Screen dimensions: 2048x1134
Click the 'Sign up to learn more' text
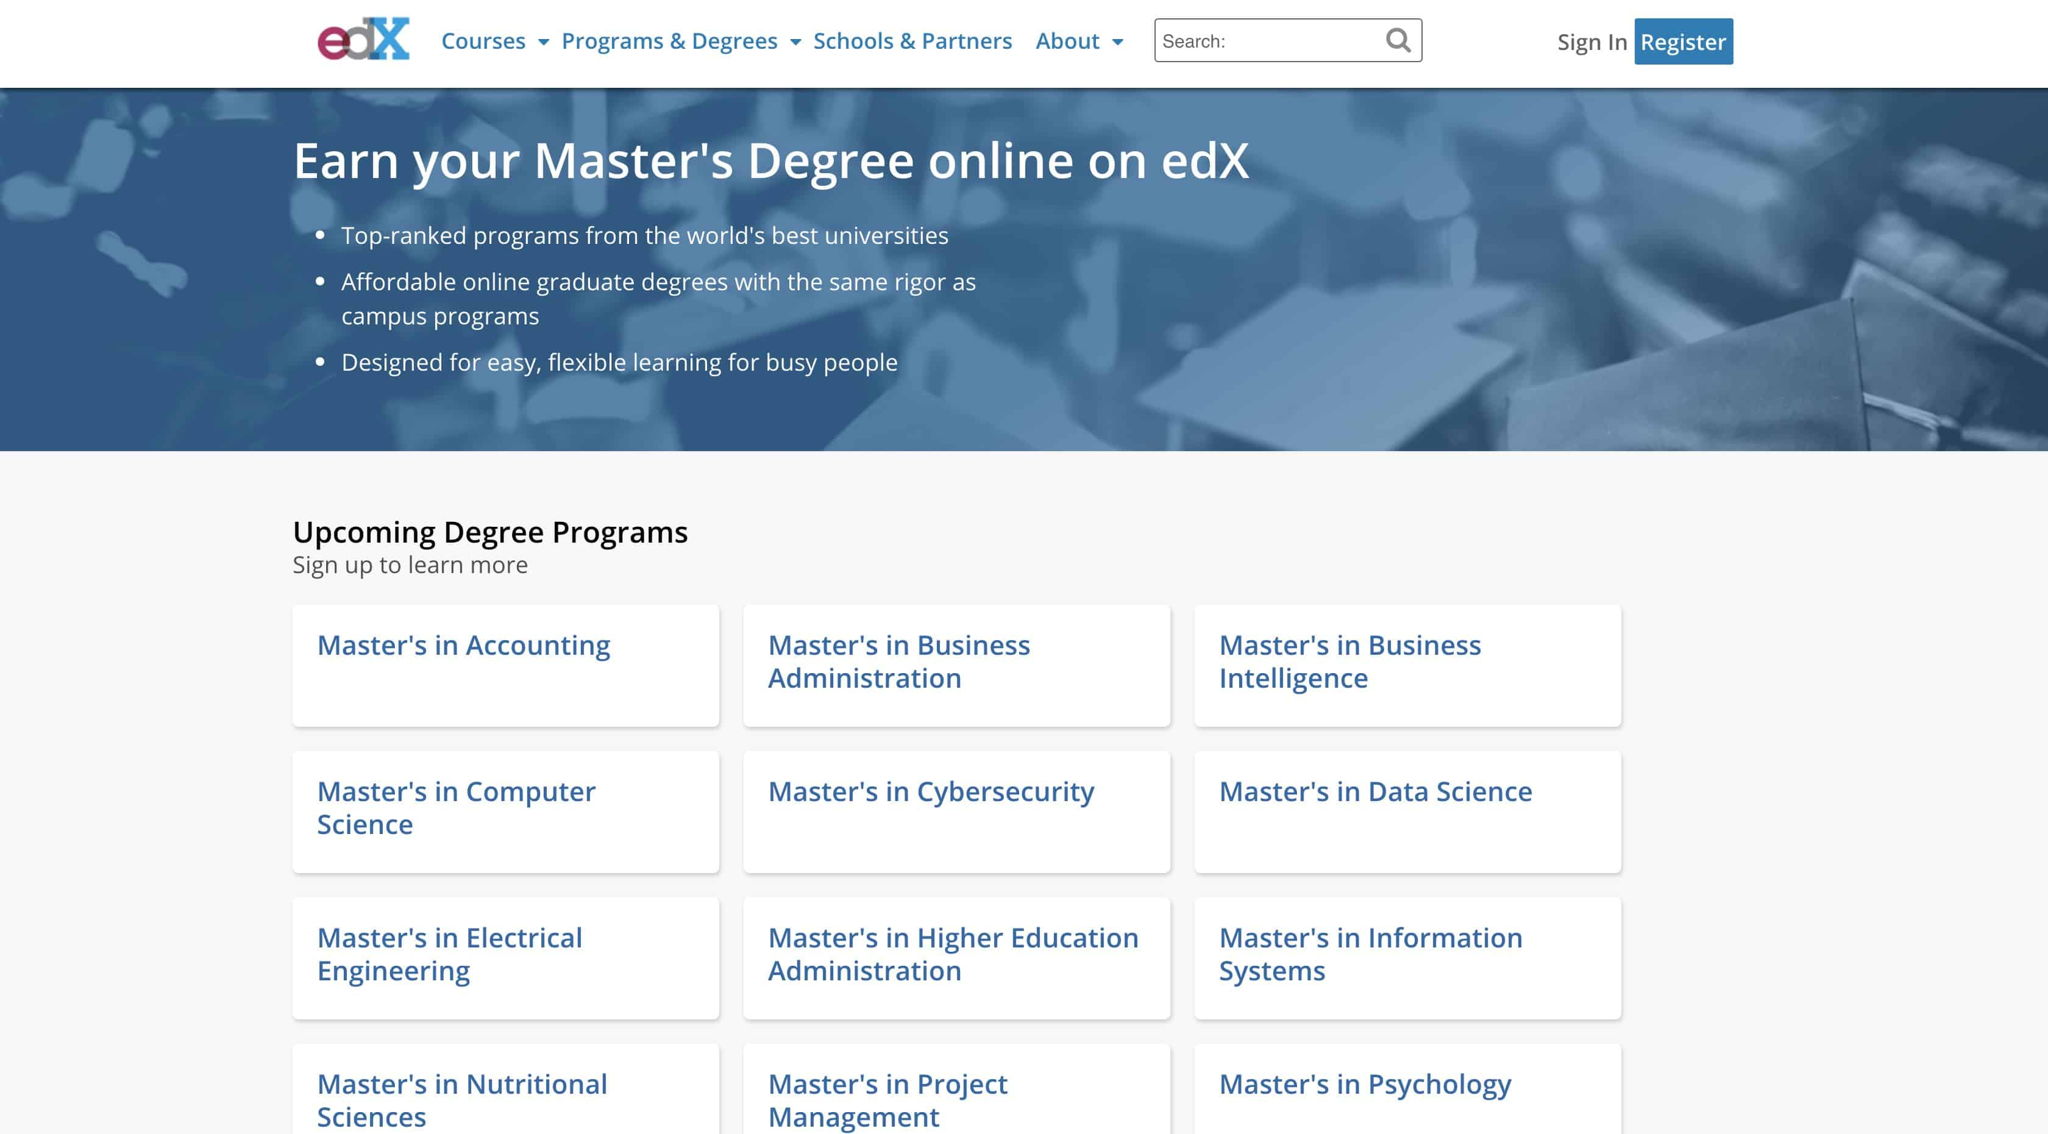coord(410,565)
